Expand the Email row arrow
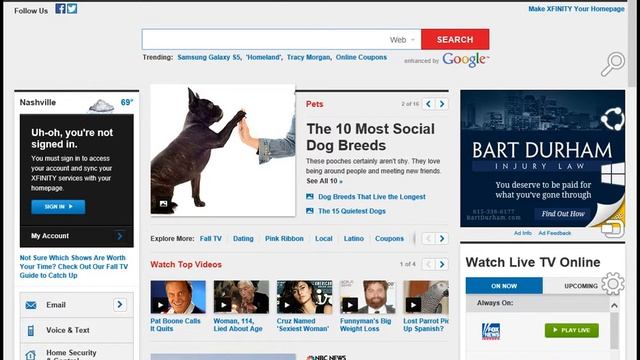The width and height of the screenshot is (640, 360). pos(120,304)
